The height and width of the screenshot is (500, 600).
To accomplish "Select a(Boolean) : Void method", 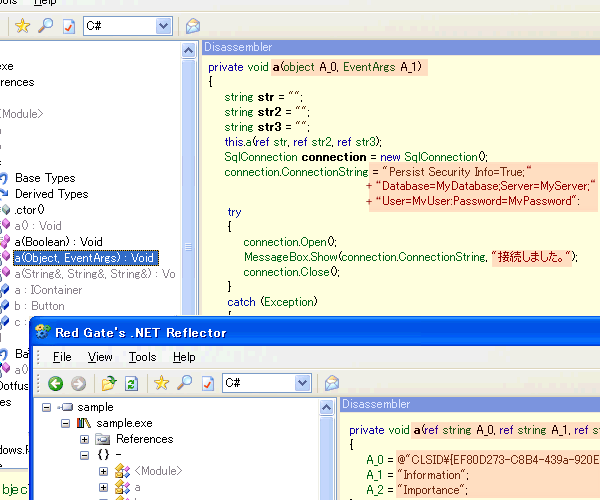I will (x=59, y=242).
